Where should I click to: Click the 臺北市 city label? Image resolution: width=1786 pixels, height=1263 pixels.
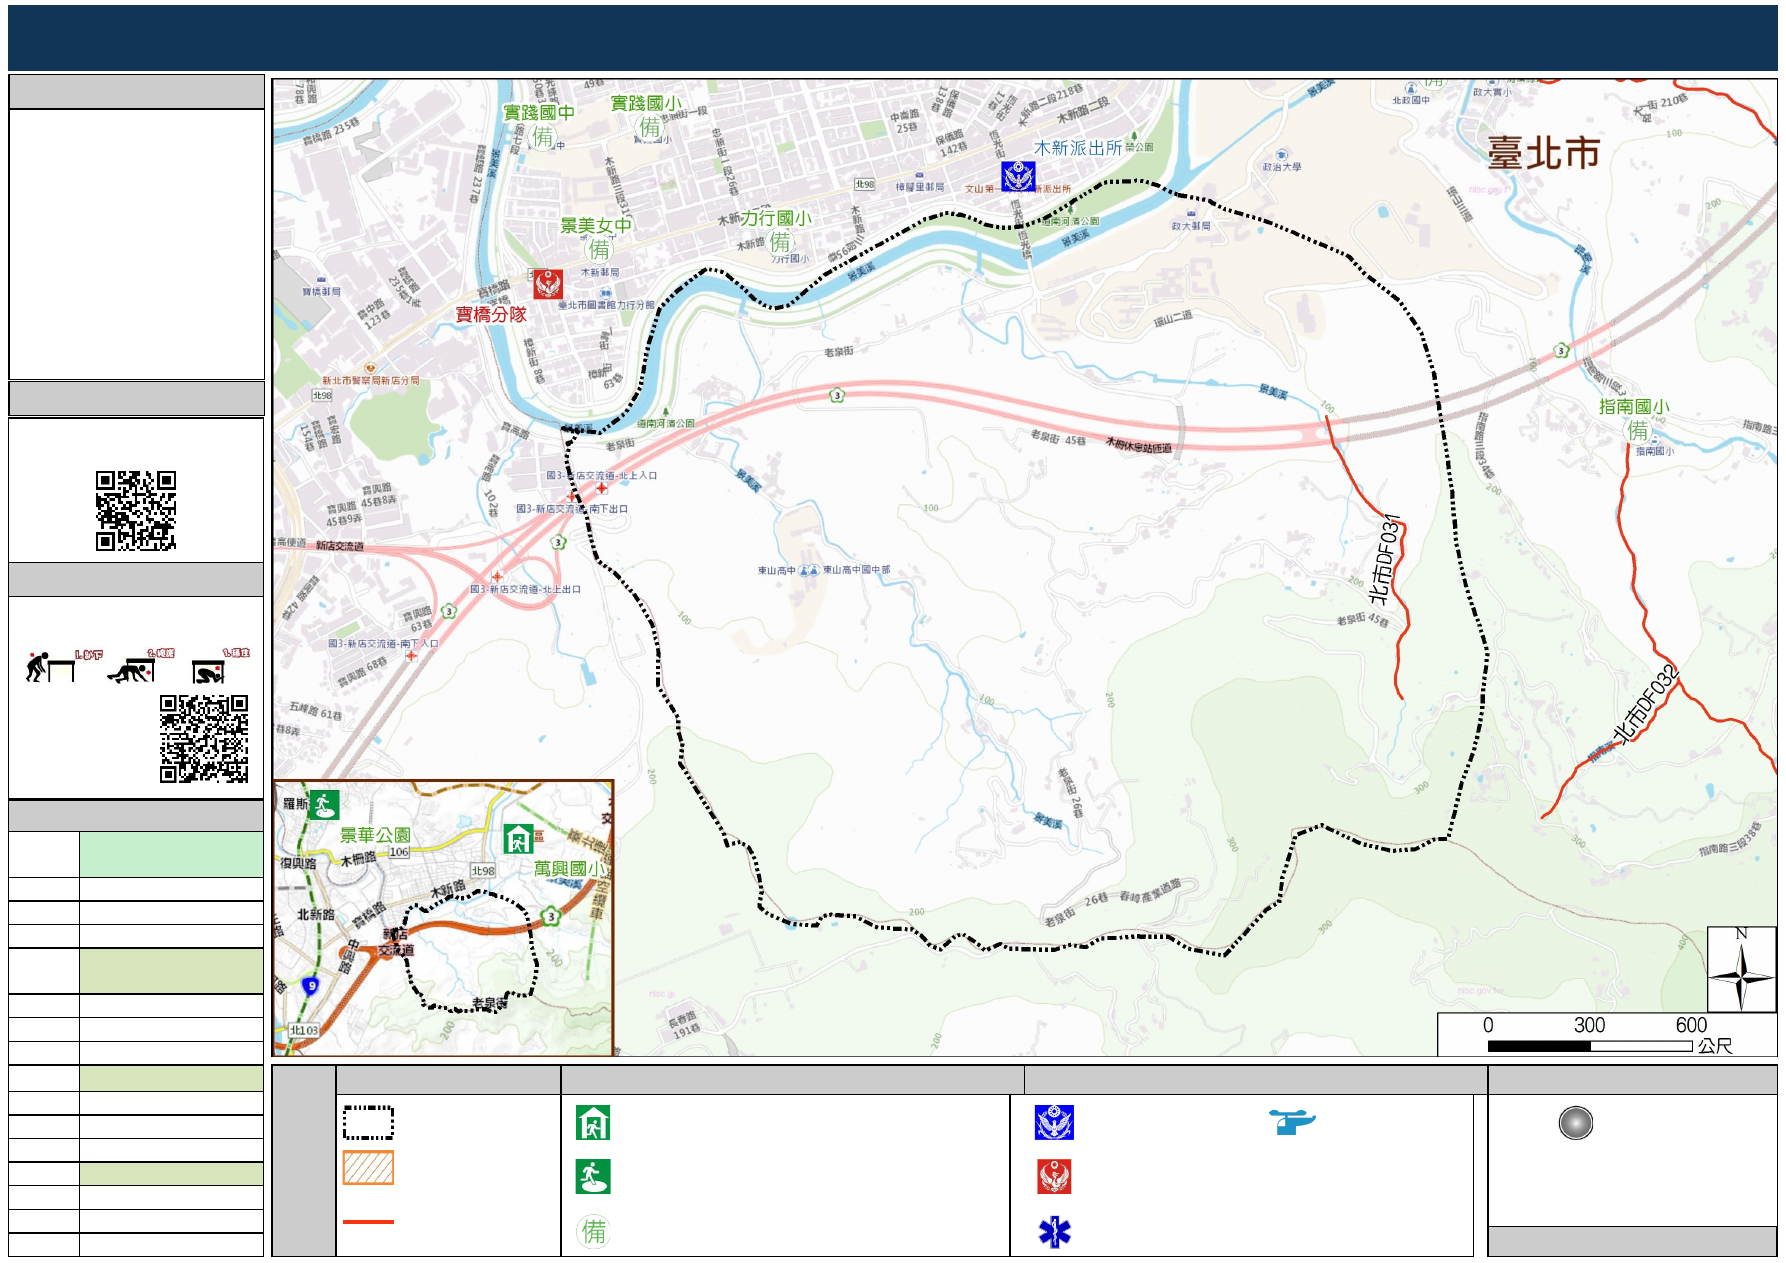(1544, 153)
